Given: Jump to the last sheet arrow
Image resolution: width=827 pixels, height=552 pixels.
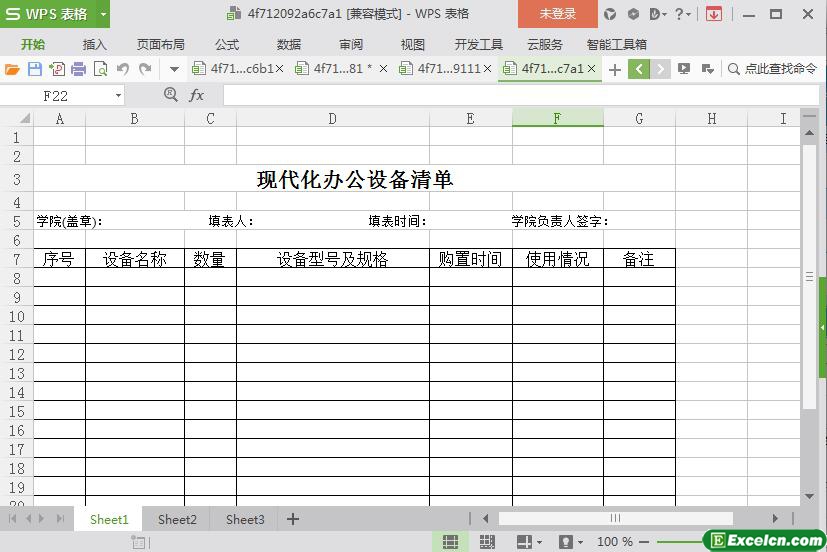Looking at the screenshot, I should pos(60,519).
